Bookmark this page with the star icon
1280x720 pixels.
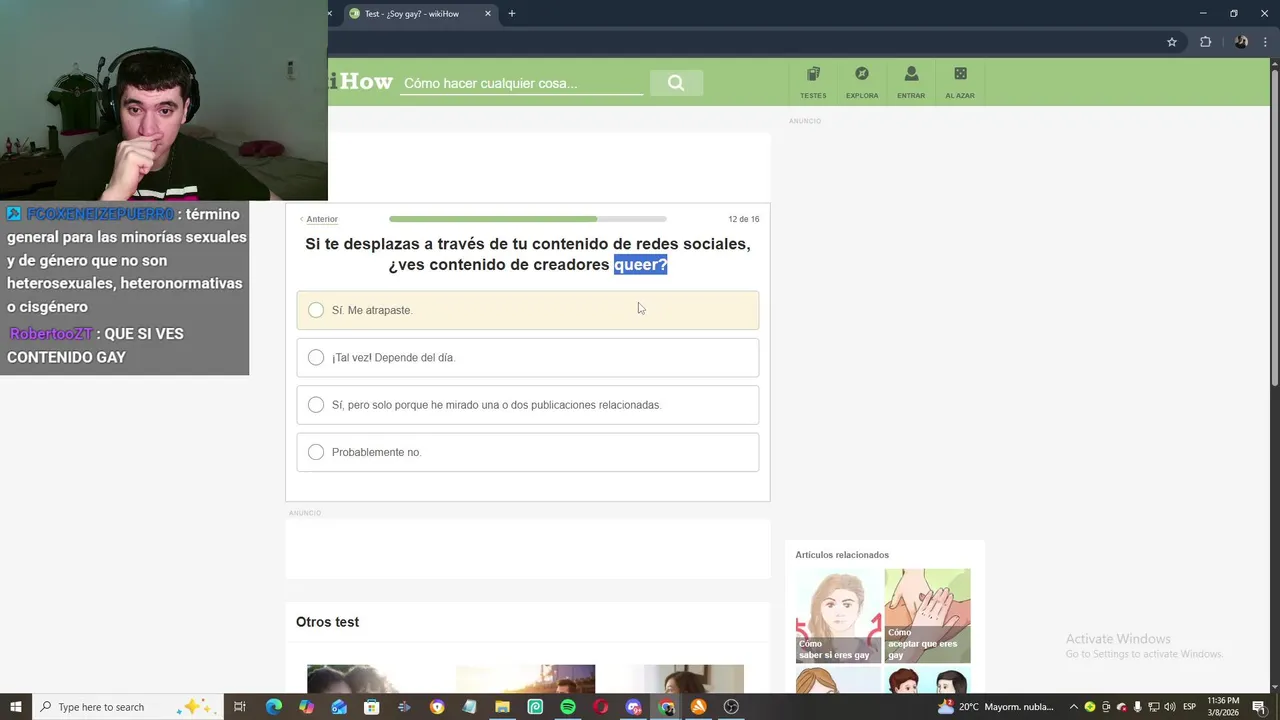pyautogui.click(x=1172, y=42)
